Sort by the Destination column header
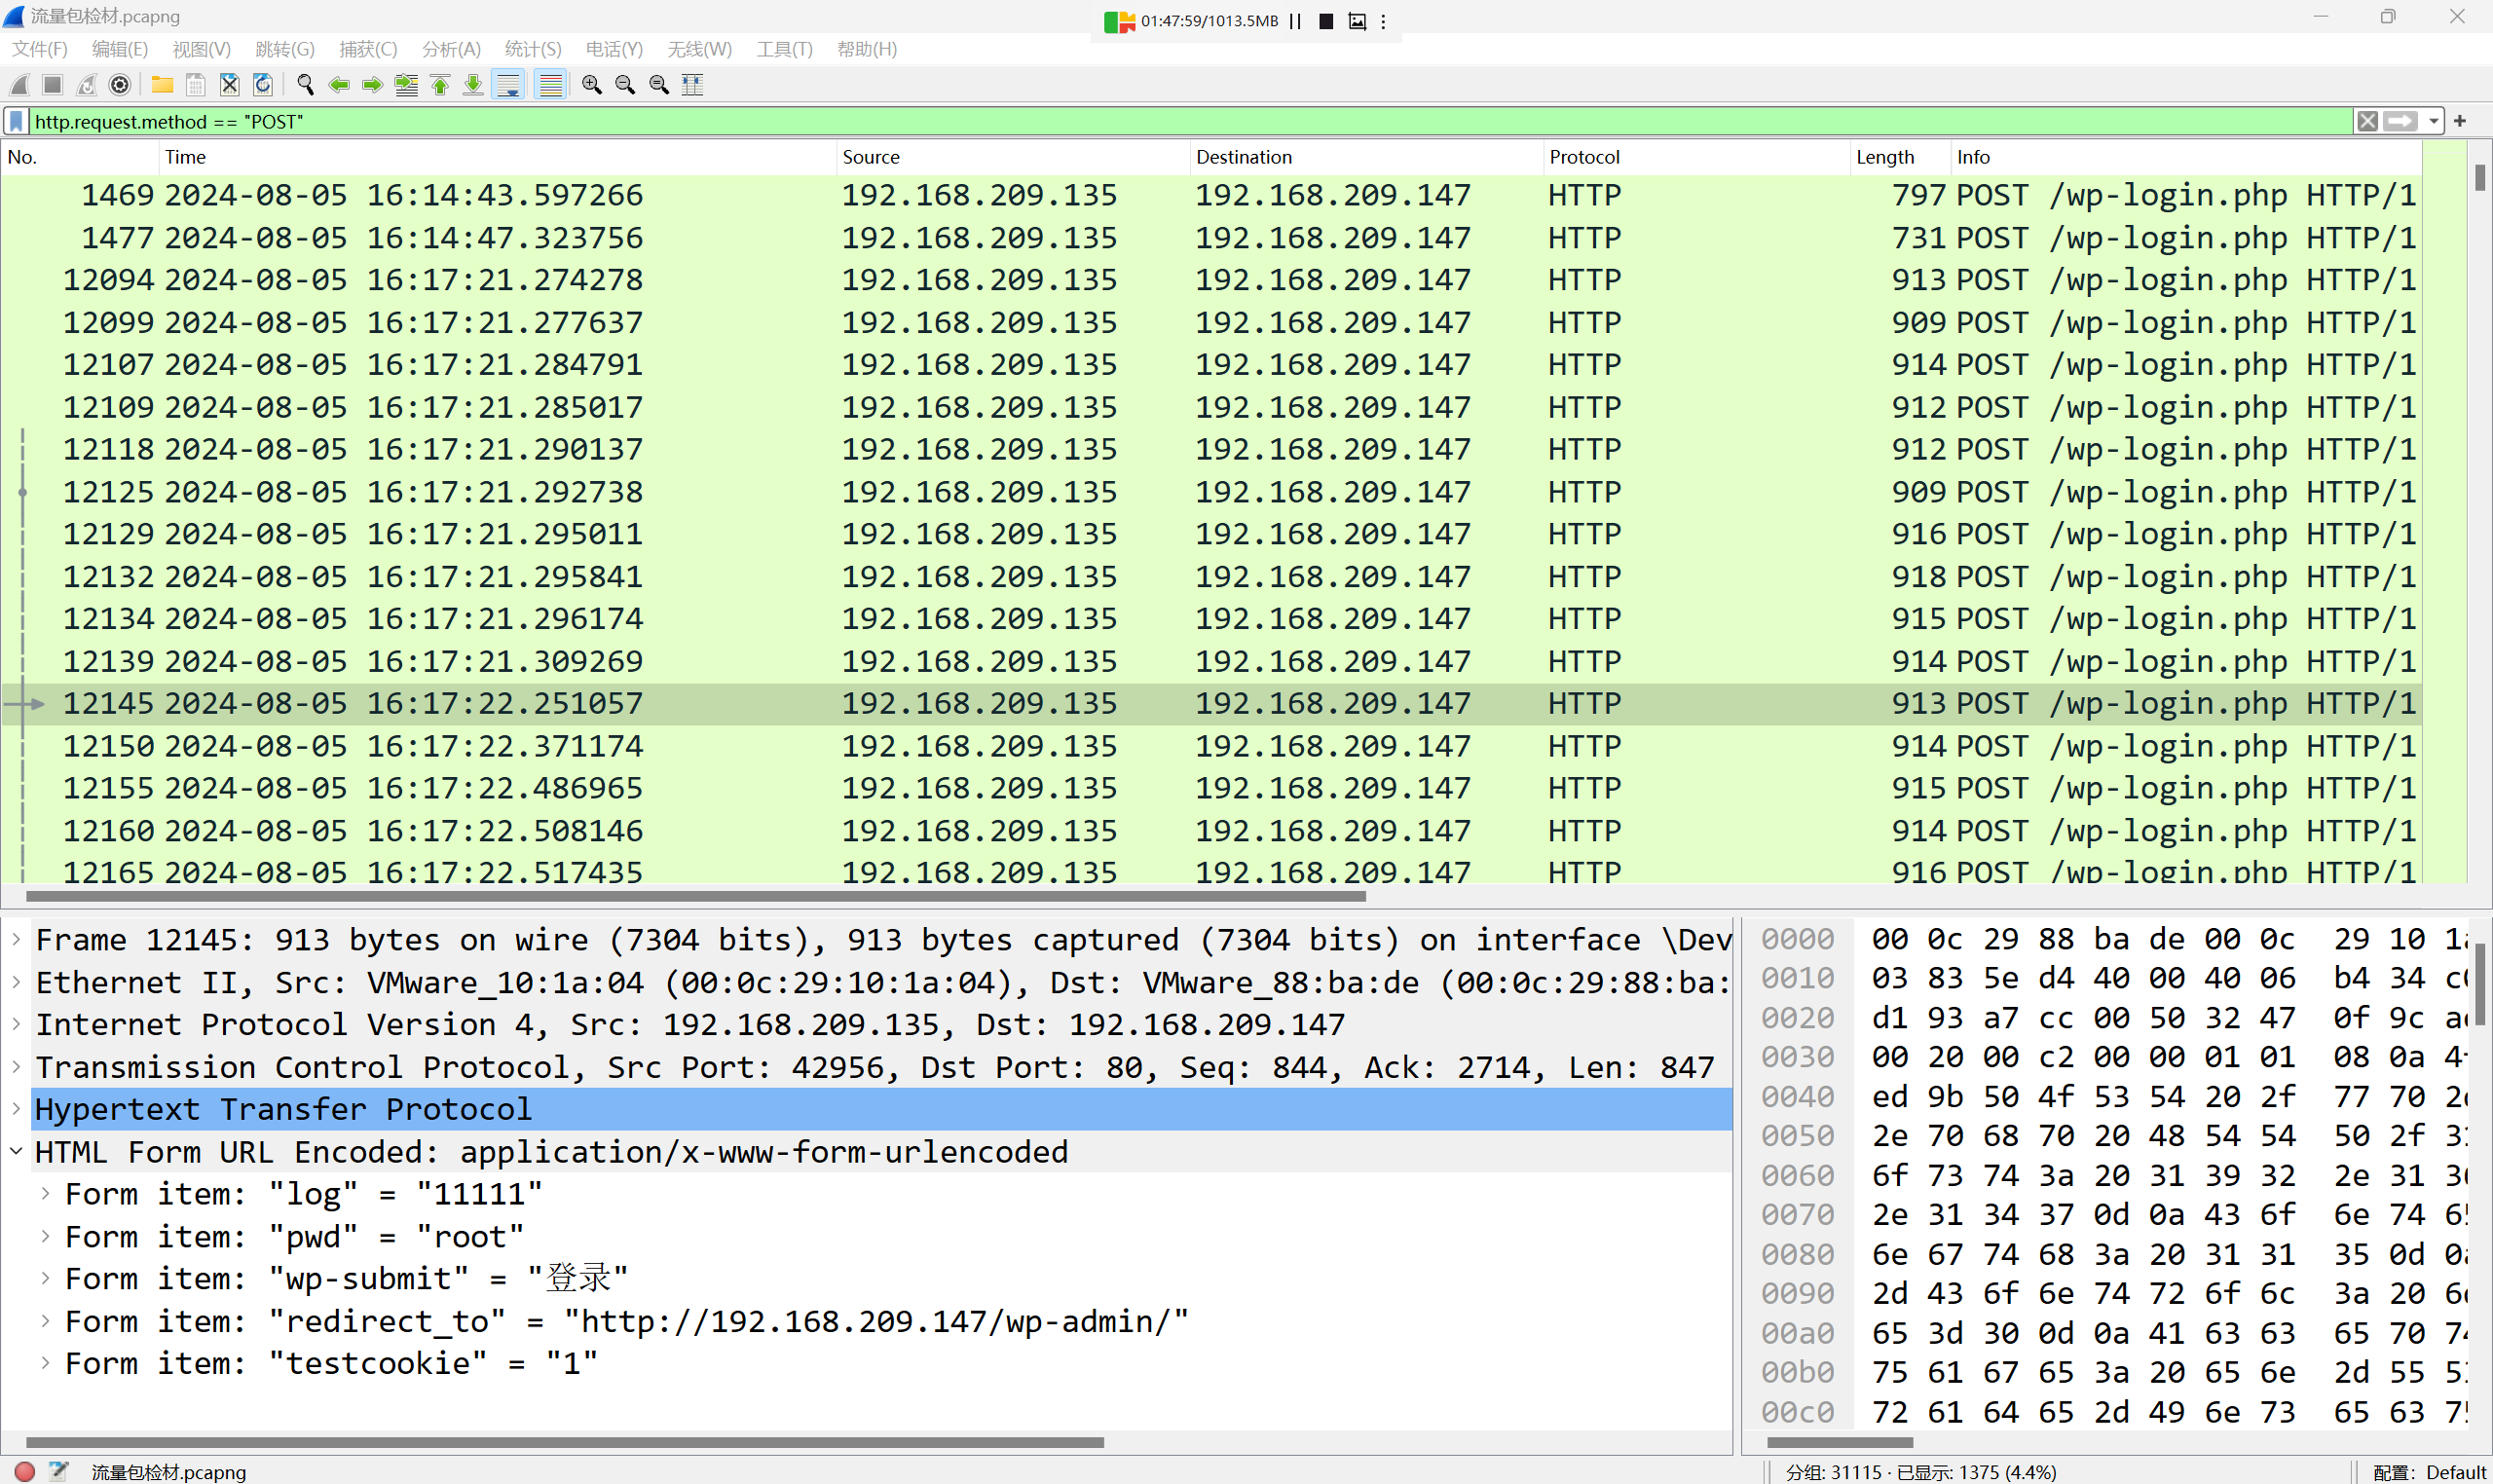 [1367, 157]
